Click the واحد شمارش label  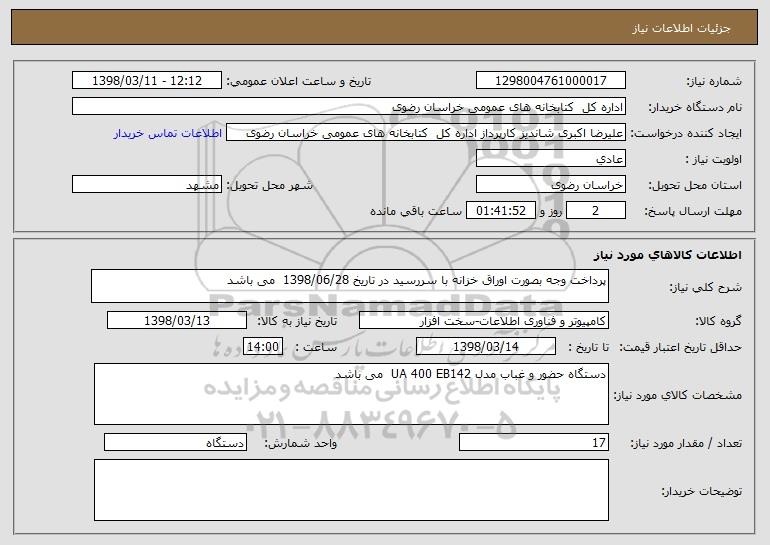click(301, 443)
